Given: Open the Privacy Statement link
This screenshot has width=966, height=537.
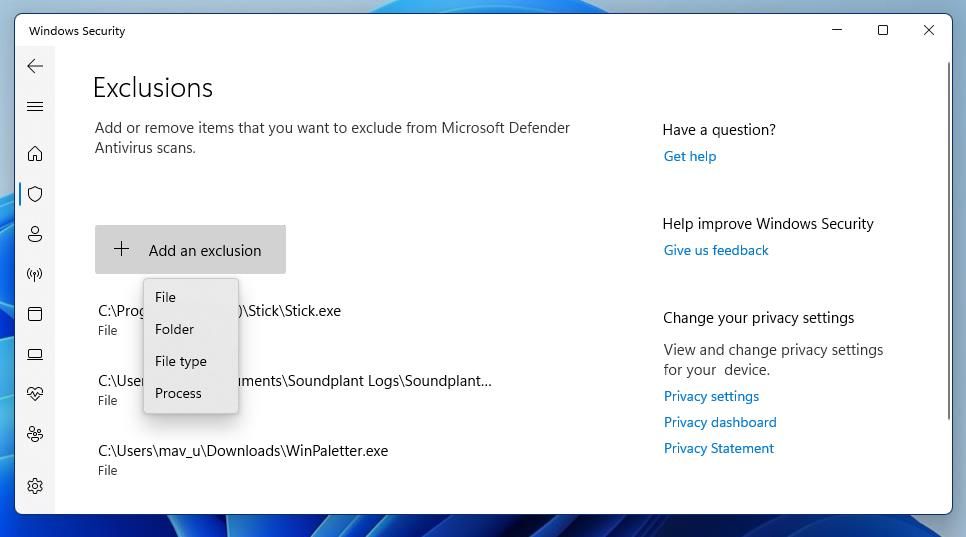Looking at the screenshot, I should 718,448.
